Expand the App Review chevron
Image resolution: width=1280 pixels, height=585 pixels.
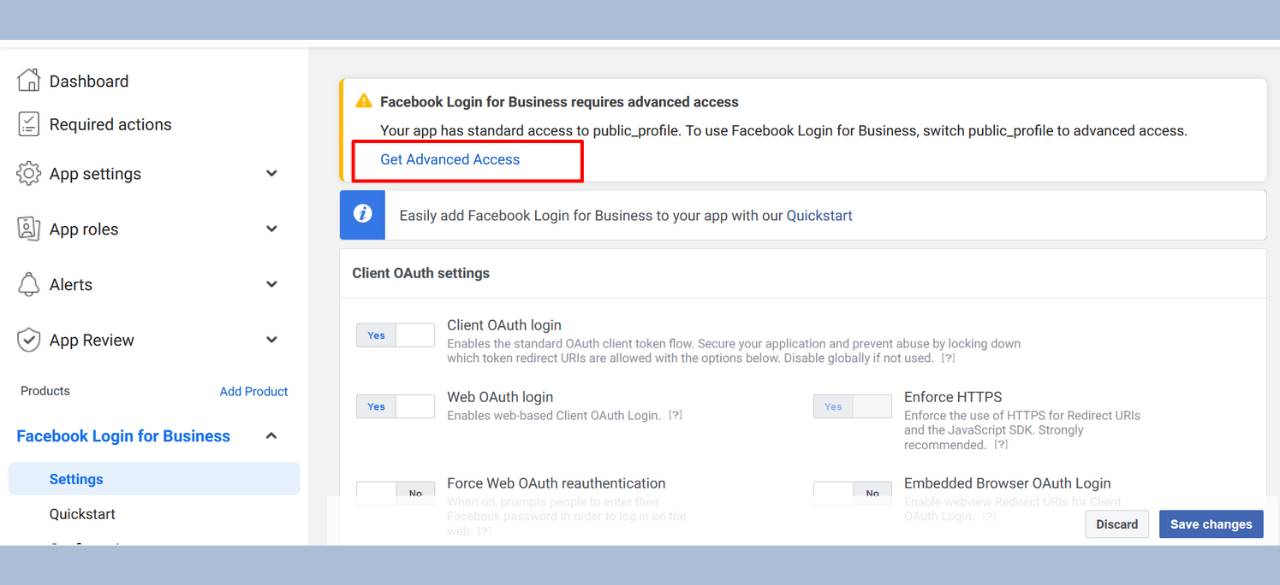(x=272, y=340)
